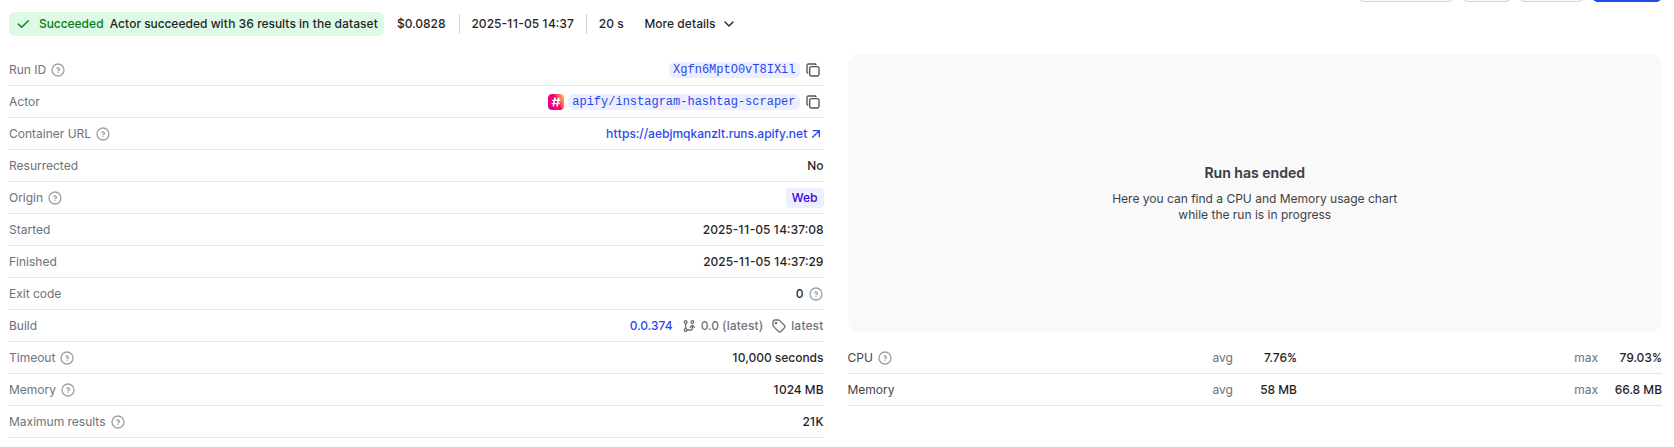Open build 0.0.374 link
This screenshot has height=447, width=1674.
[x=651, y=326]
